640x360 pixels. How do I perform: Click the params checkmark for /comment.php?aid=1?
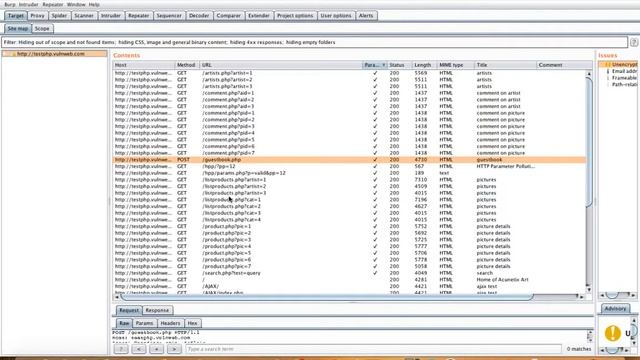click(375, 93)
